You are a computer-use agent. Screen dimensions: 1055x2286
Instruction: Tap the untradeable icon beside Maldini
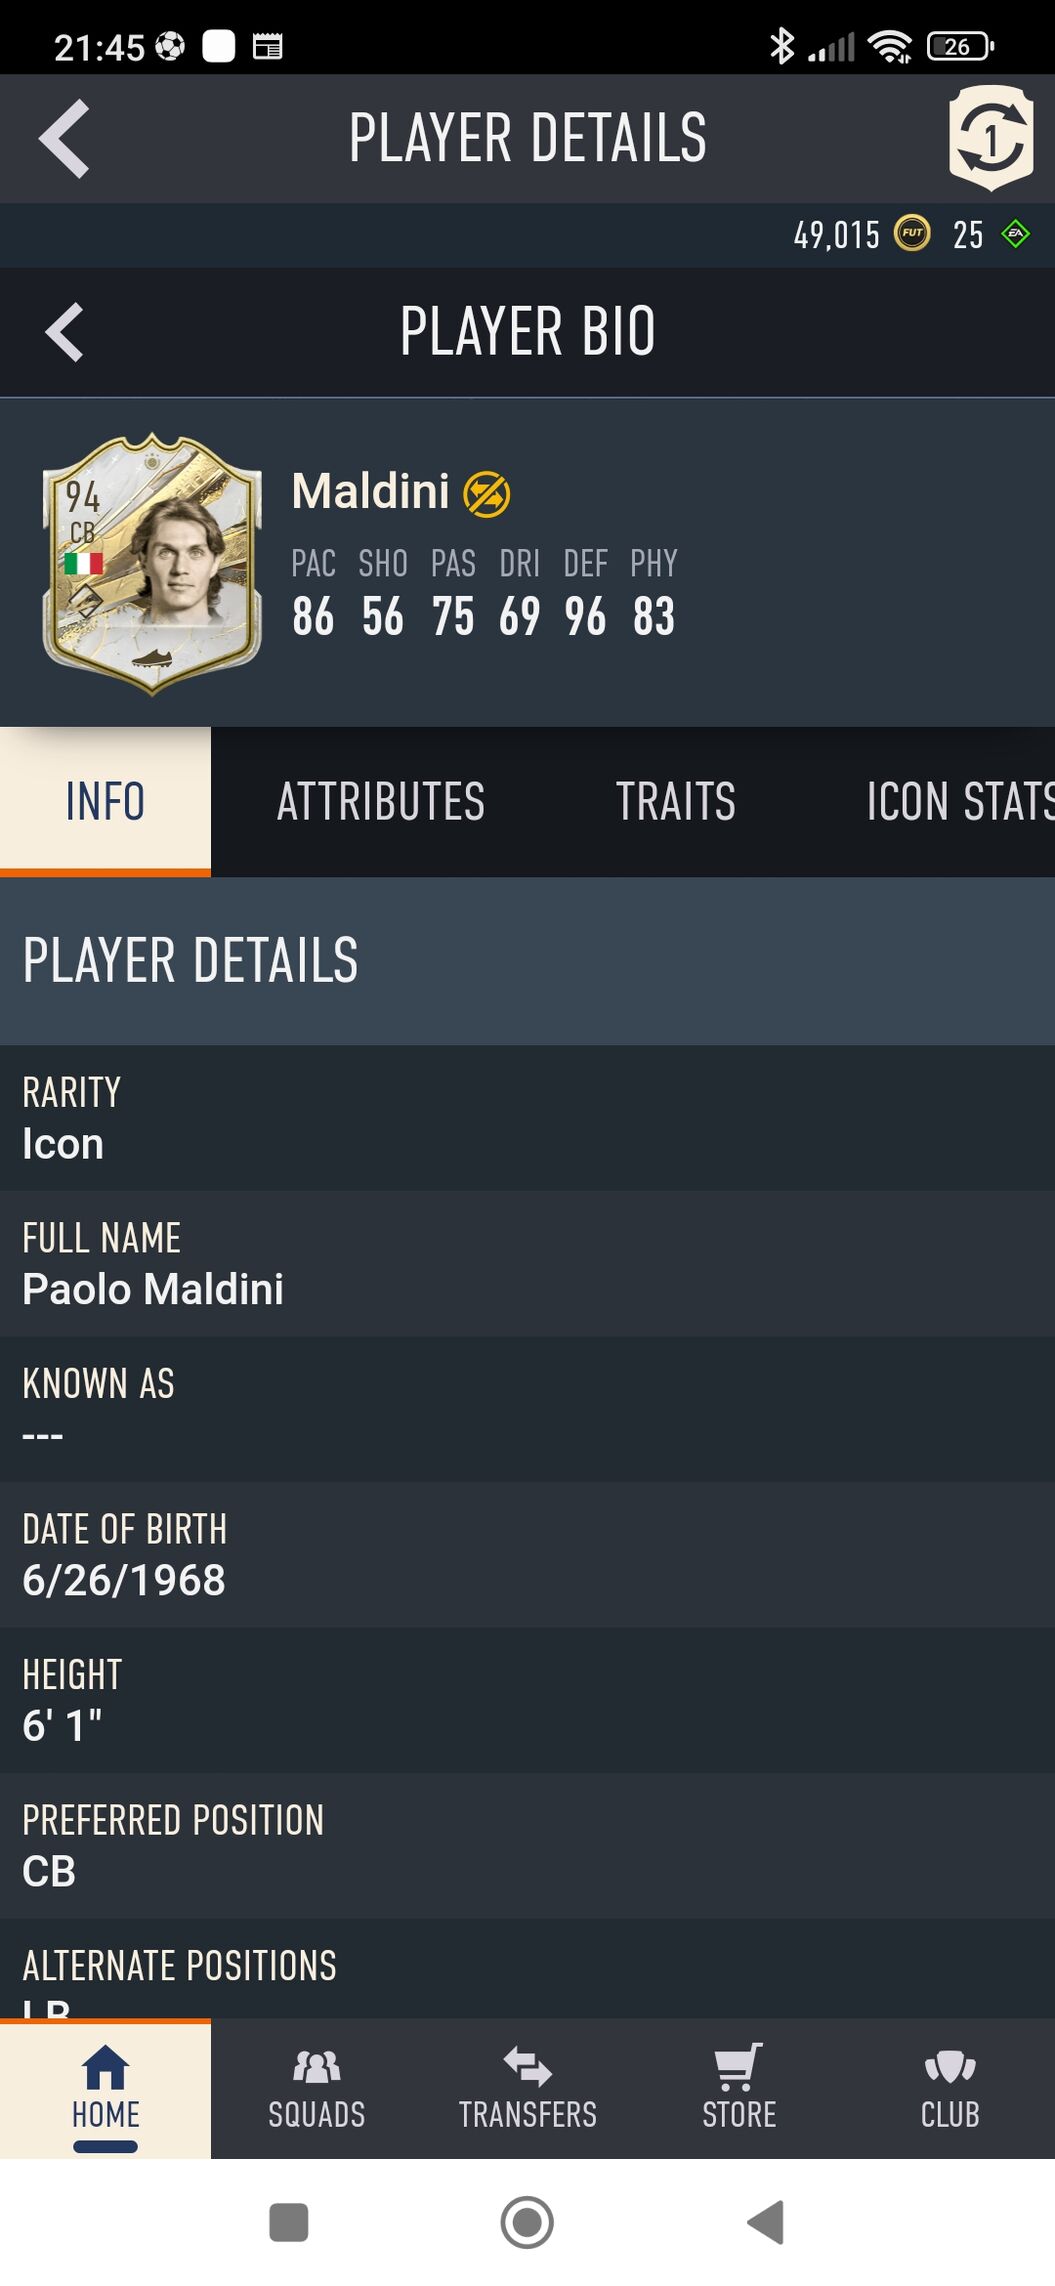pyautogui.click(x=487, y=494)
